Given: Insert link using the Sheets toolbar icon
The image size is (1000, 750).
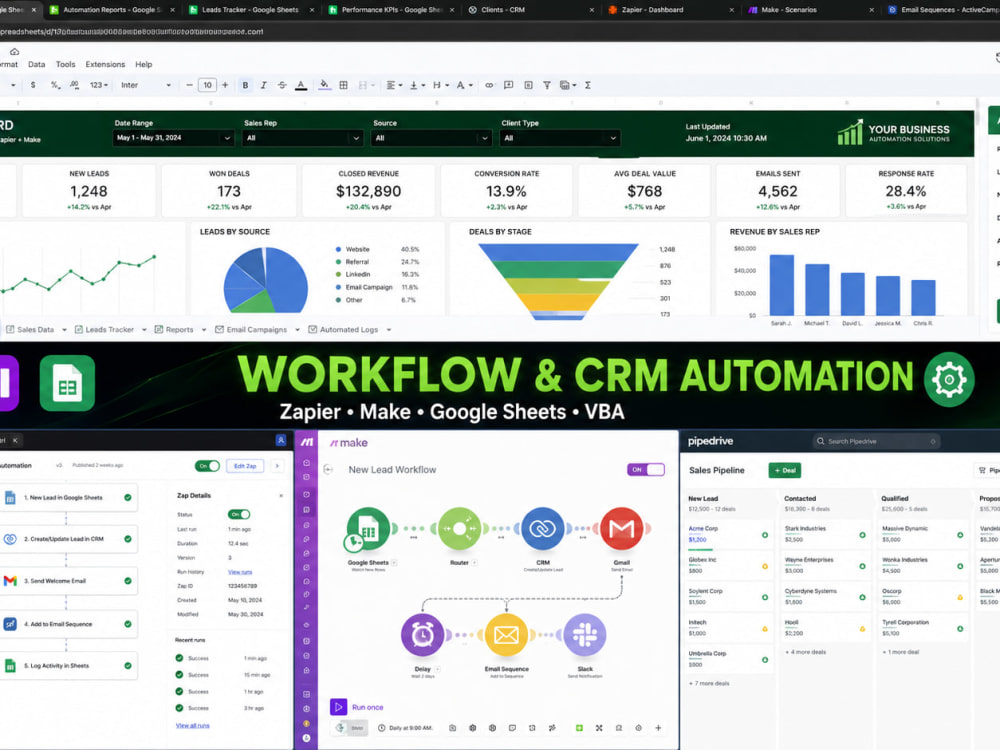Looking at the screenshot, I should click(x=489, y=85).
